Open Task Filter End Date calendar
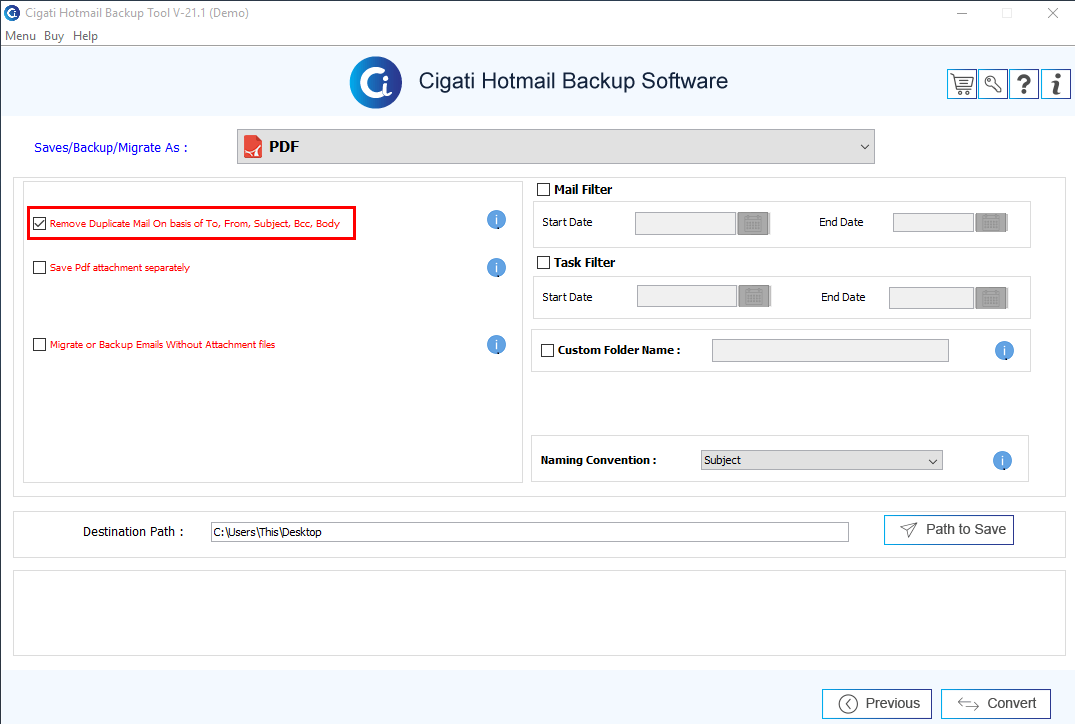1075x724 pixels. point(991,298)
